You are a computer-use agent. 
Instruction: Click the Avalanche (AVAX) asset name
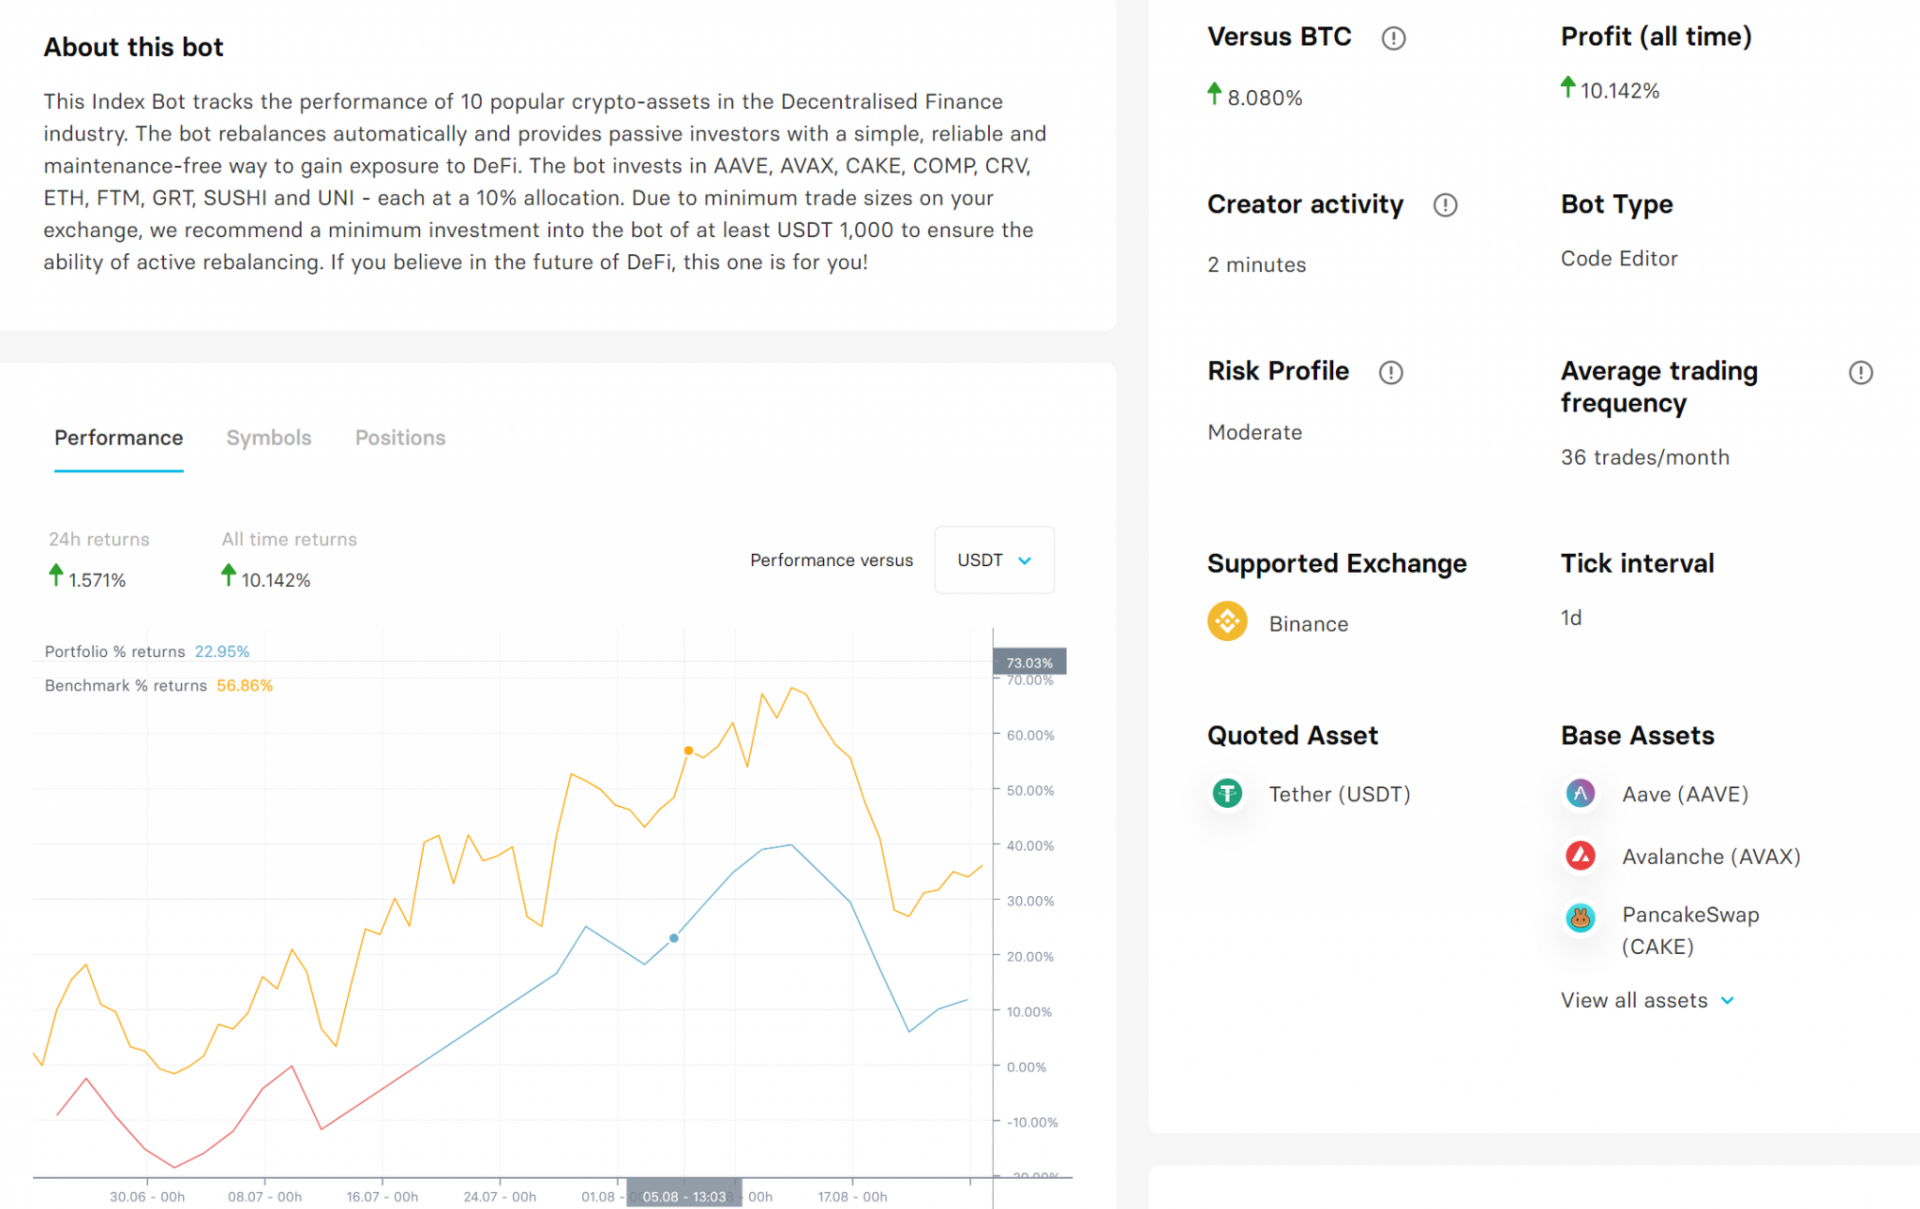[x=1710, y=856]
